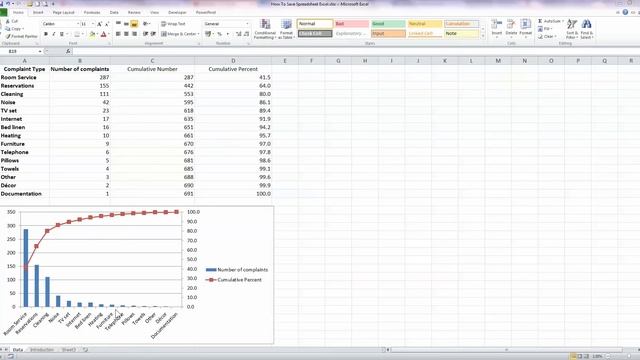Click the Cut icon in Clipboard group
The width and height of the screenshot is (640, 360).
coord(8,21)
